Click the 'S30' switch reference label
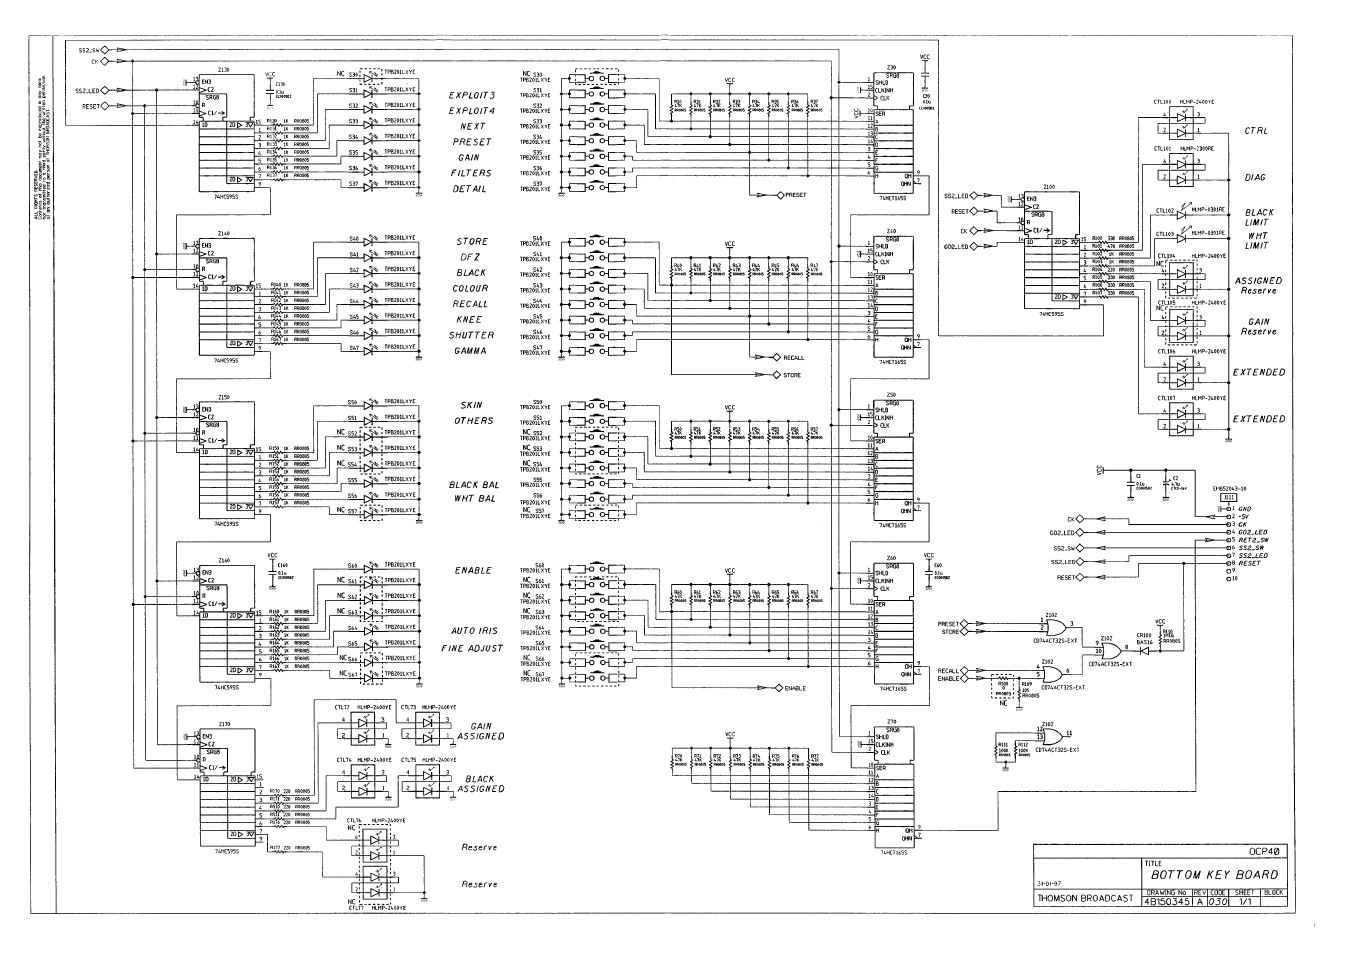This screenshot has width=1350, height=954. click(537, 75)
